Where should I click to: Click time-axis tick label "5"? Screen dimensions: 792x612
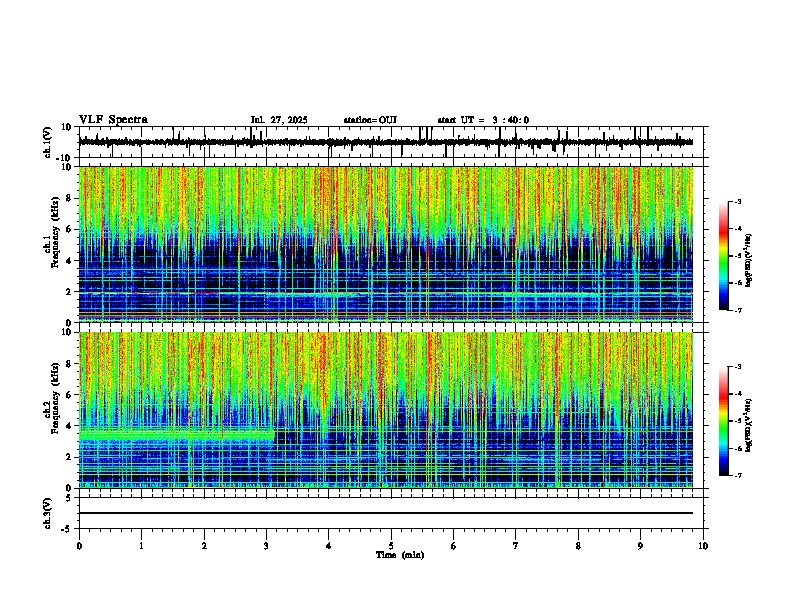(x=391, y=546)
